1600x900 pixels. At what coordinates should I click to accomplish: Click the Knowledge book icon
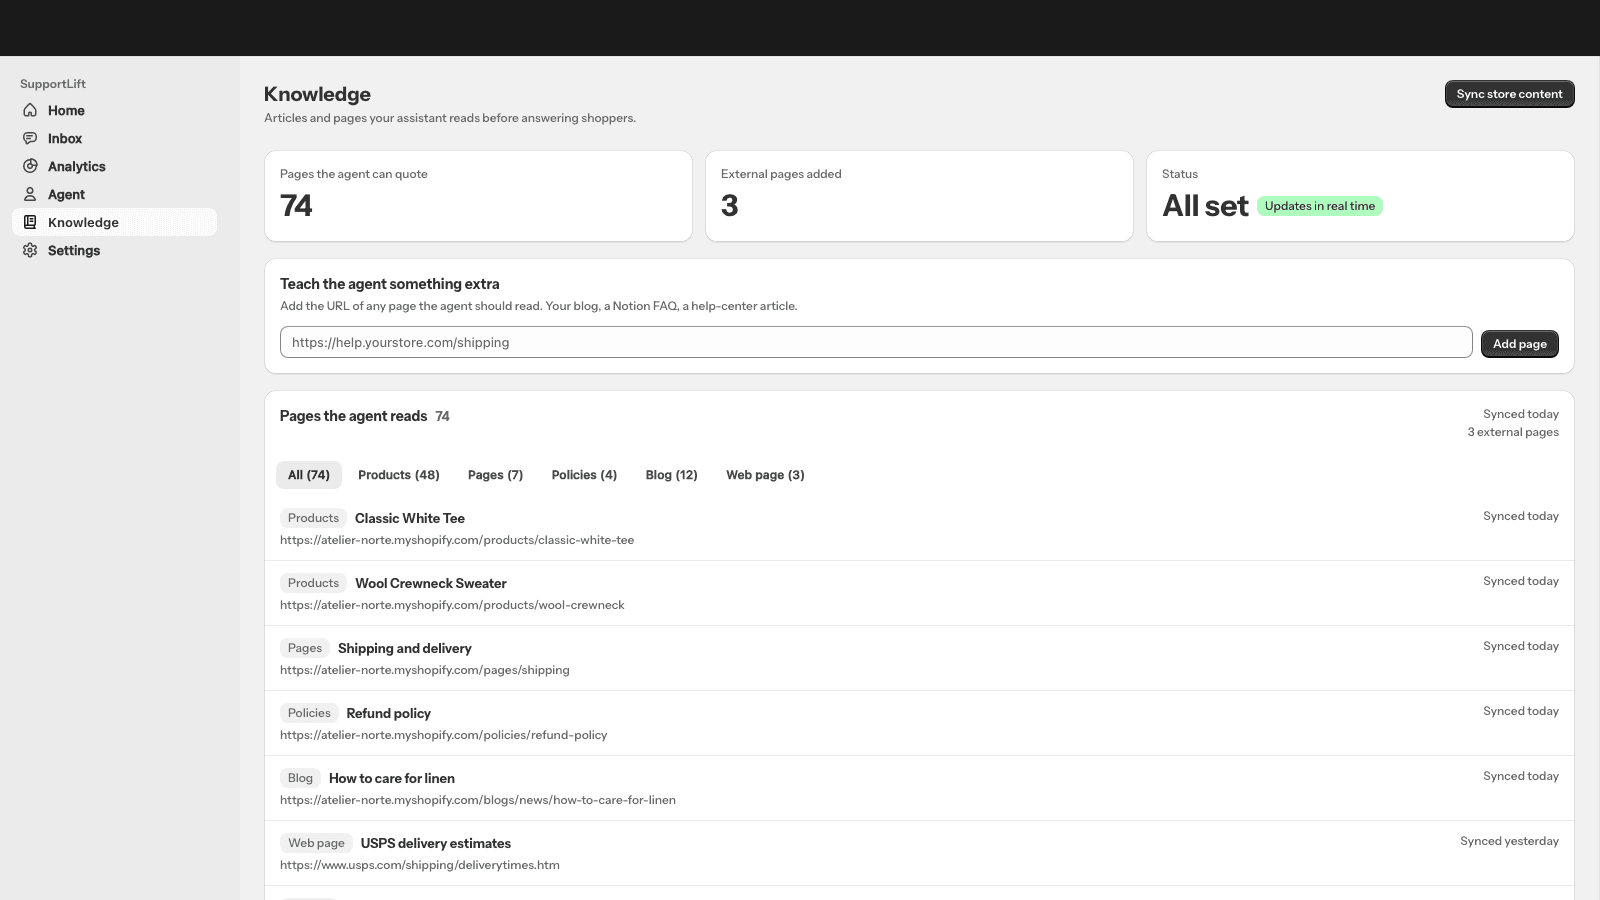(x=30, y=222)
